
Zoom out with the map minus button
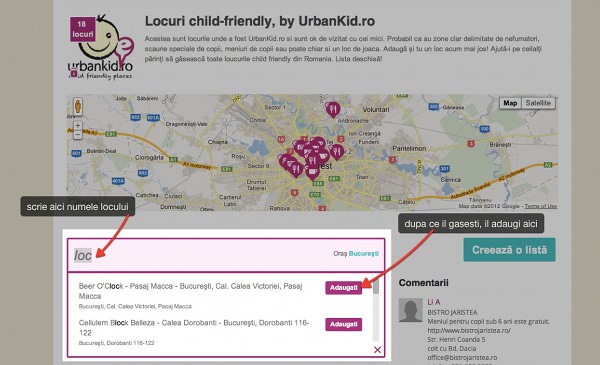[x=78, y=135]
